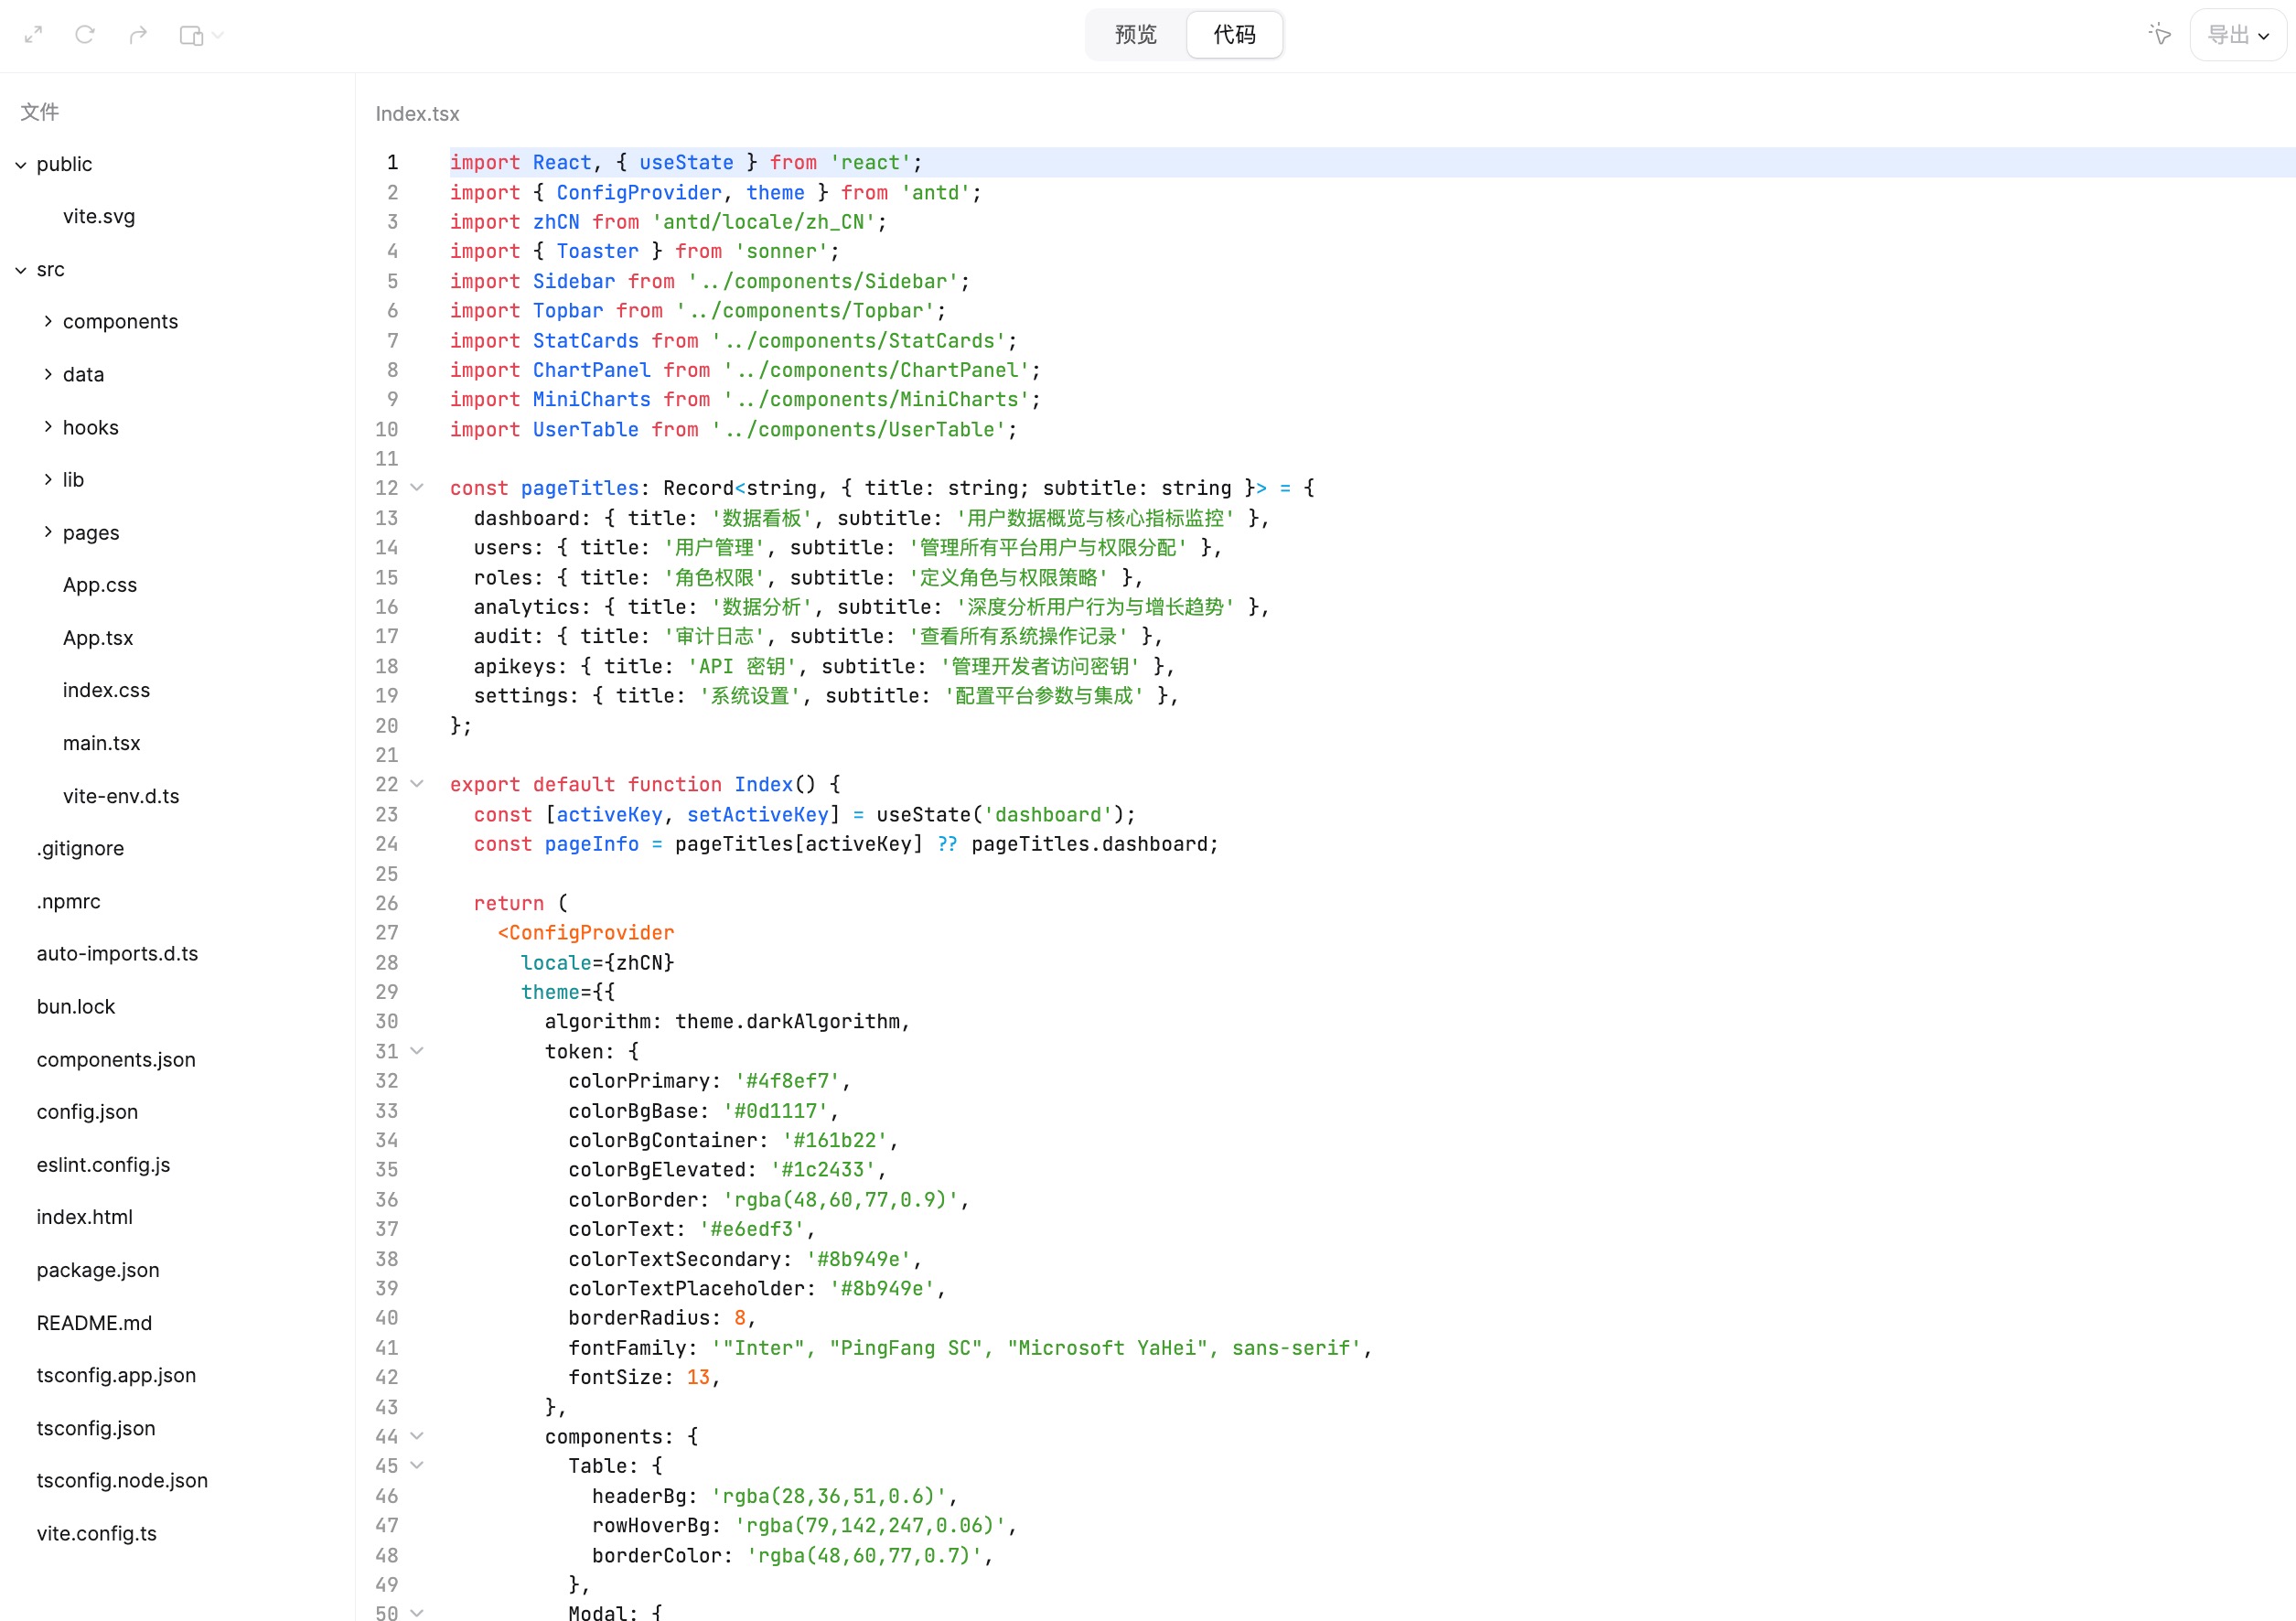Click the 'sonner' import string
The width and height of the screenshot is (2296, 1621).
pyautogui.click(x=781, y=251)
